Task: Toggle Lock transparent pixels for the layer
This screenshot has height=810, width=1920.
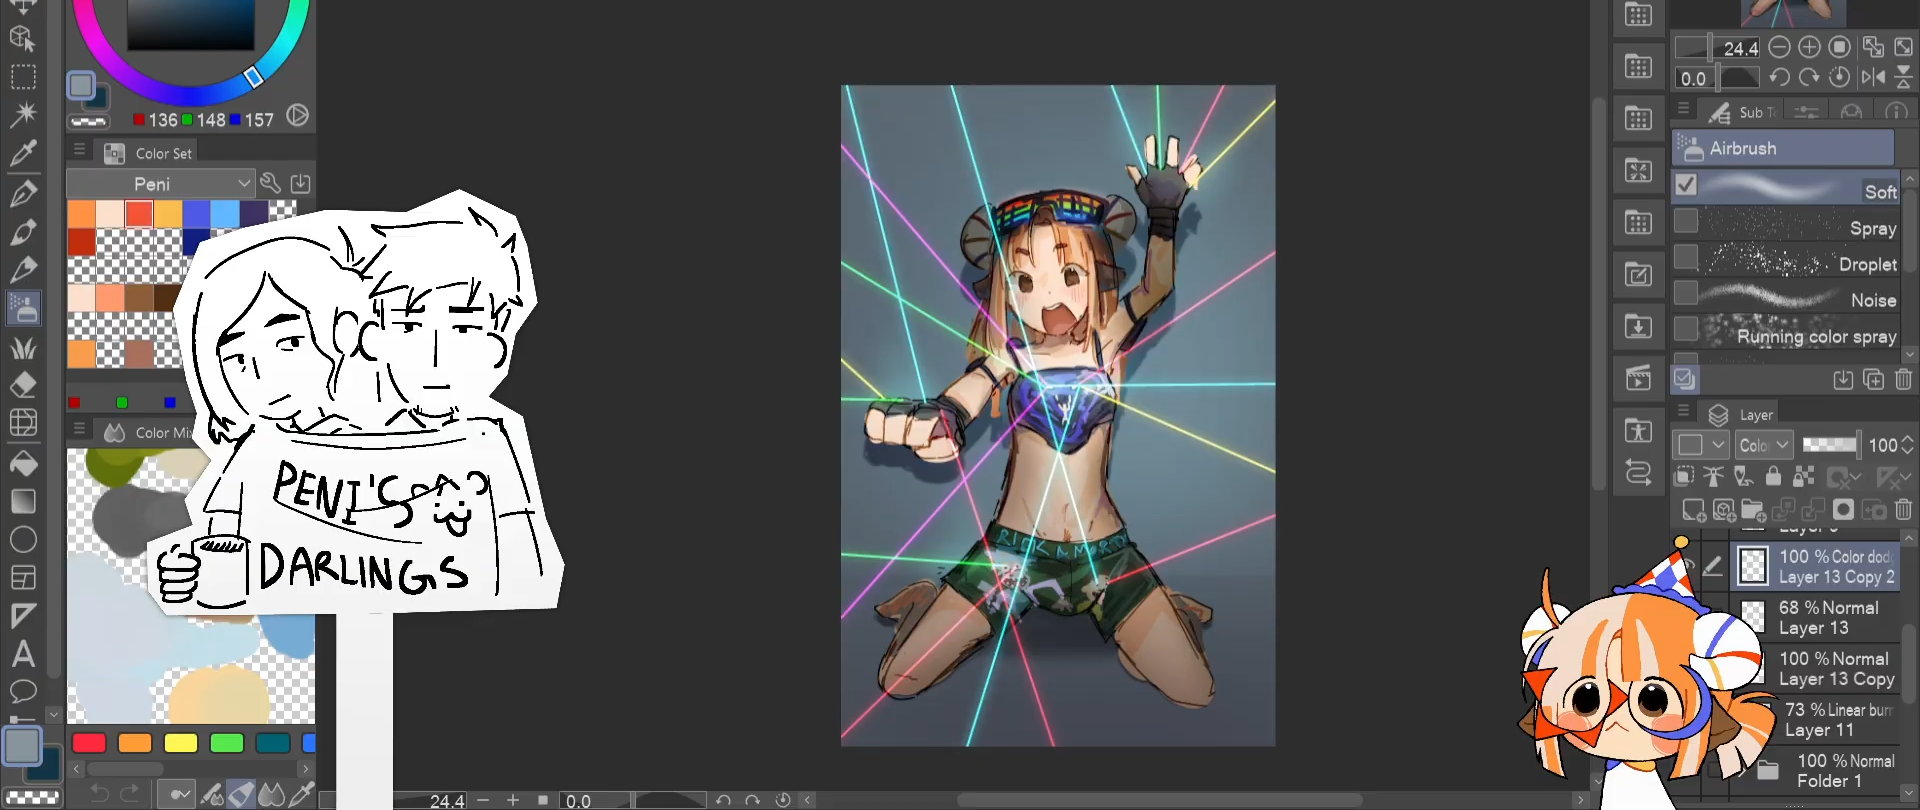Action: (x=1803, y=476)
